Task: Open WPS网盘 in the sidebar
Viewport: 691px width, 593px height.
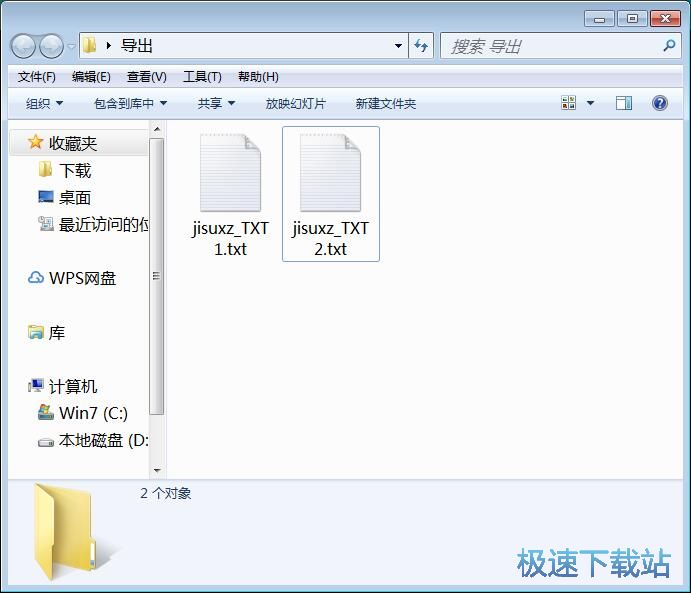Action: (82, 278)
